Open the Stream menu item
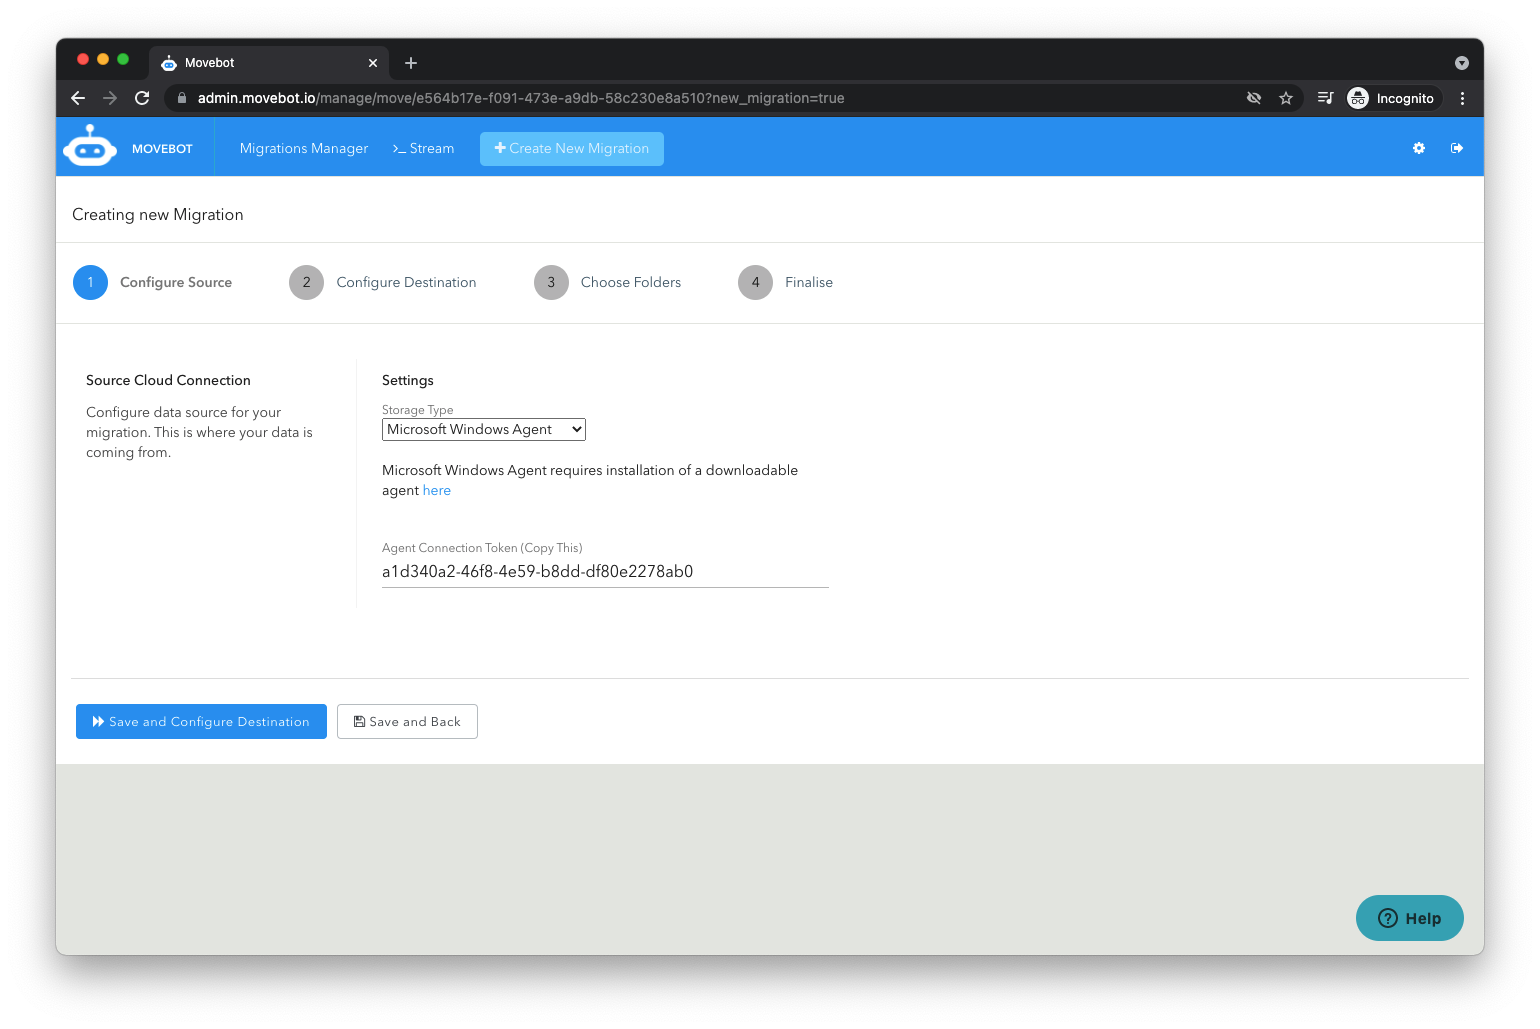Viewport: 1540px width, 1029px height. pos(423,148)
